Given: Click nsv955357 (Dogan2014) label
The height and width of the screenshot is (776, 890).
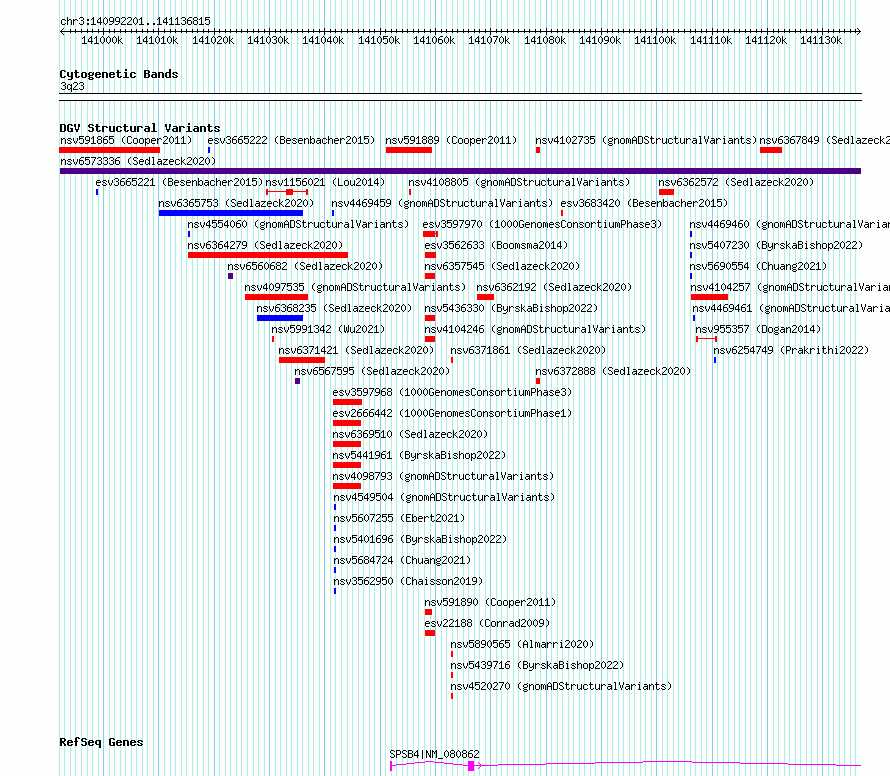Looking at the screenshot, I should 758,329.
